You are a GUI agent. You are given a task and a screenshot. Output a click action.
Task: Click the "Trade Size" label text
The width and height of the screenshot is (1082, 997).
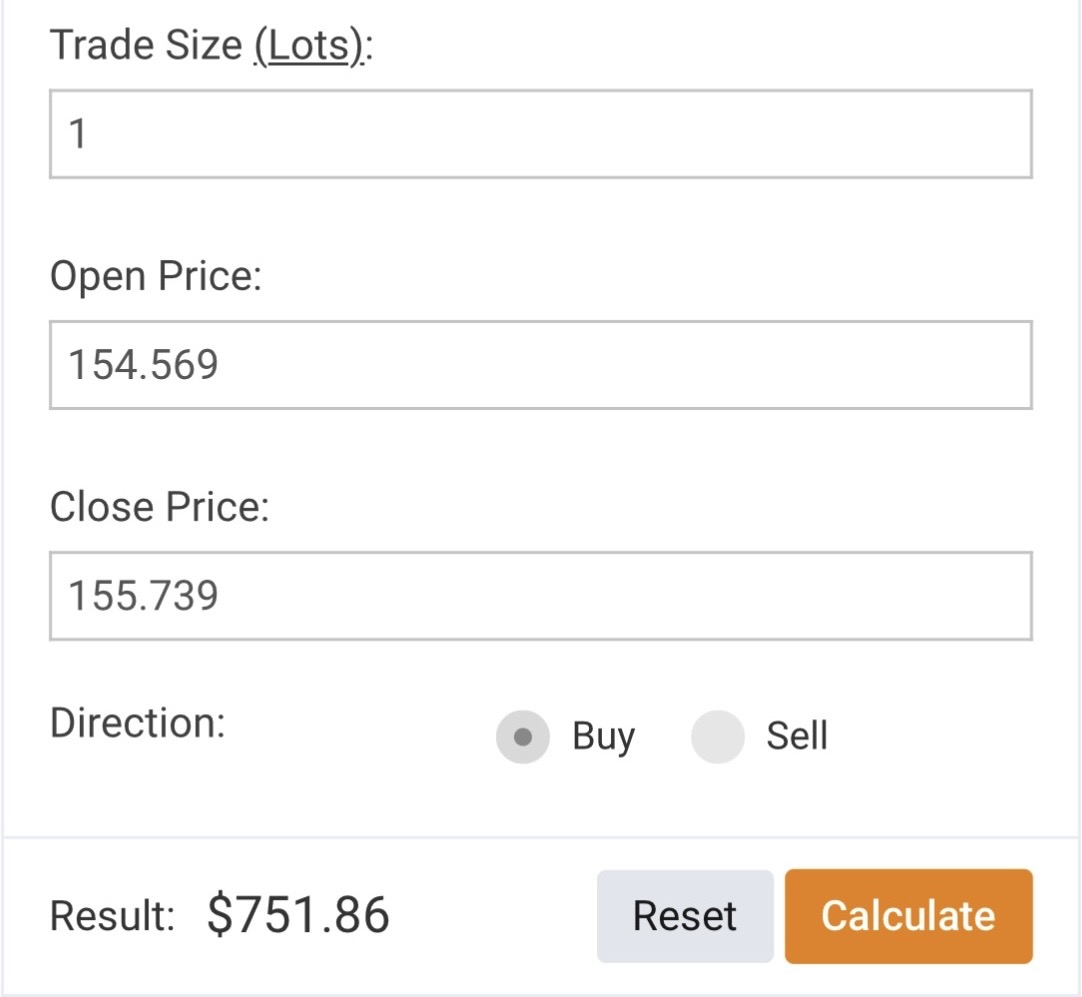click(146, 46)
